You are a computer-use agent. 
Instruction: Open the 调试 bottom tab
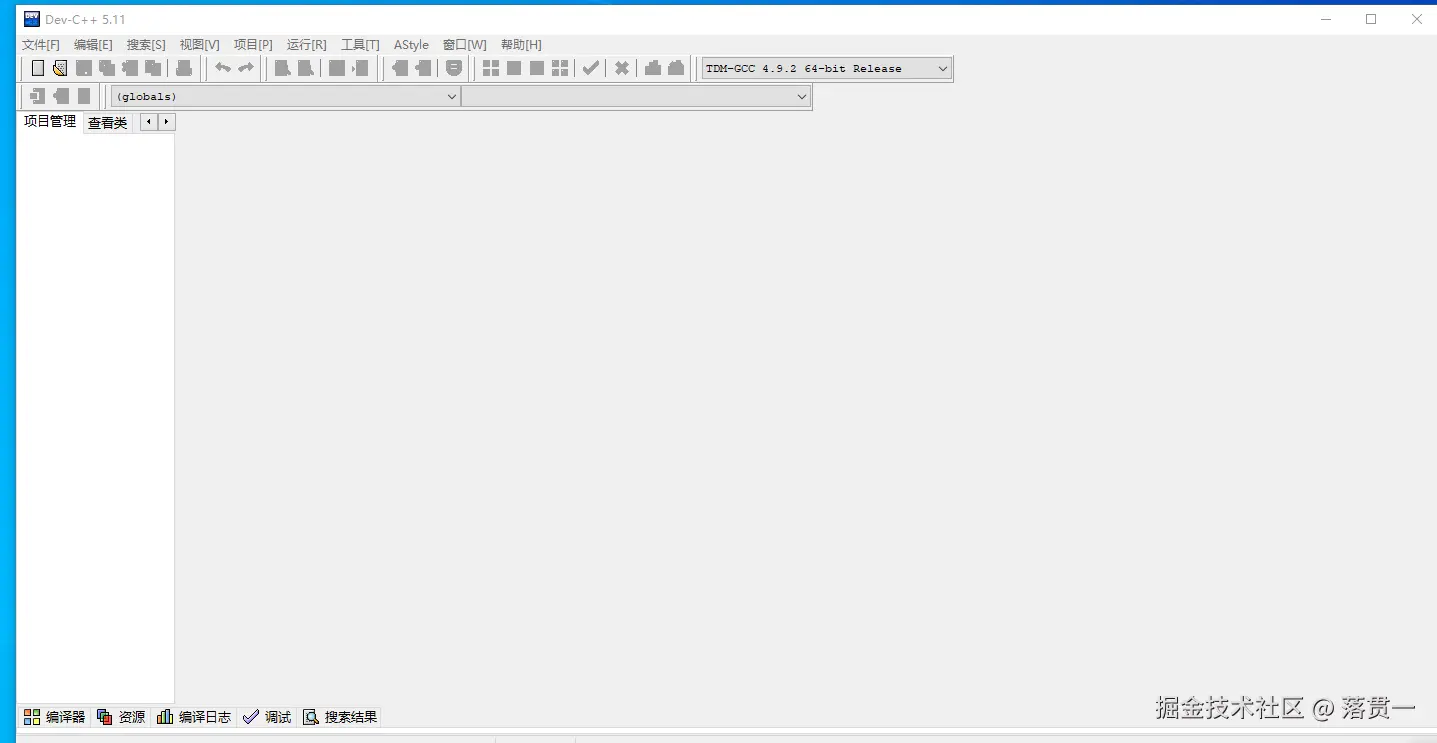pos(267,717)
